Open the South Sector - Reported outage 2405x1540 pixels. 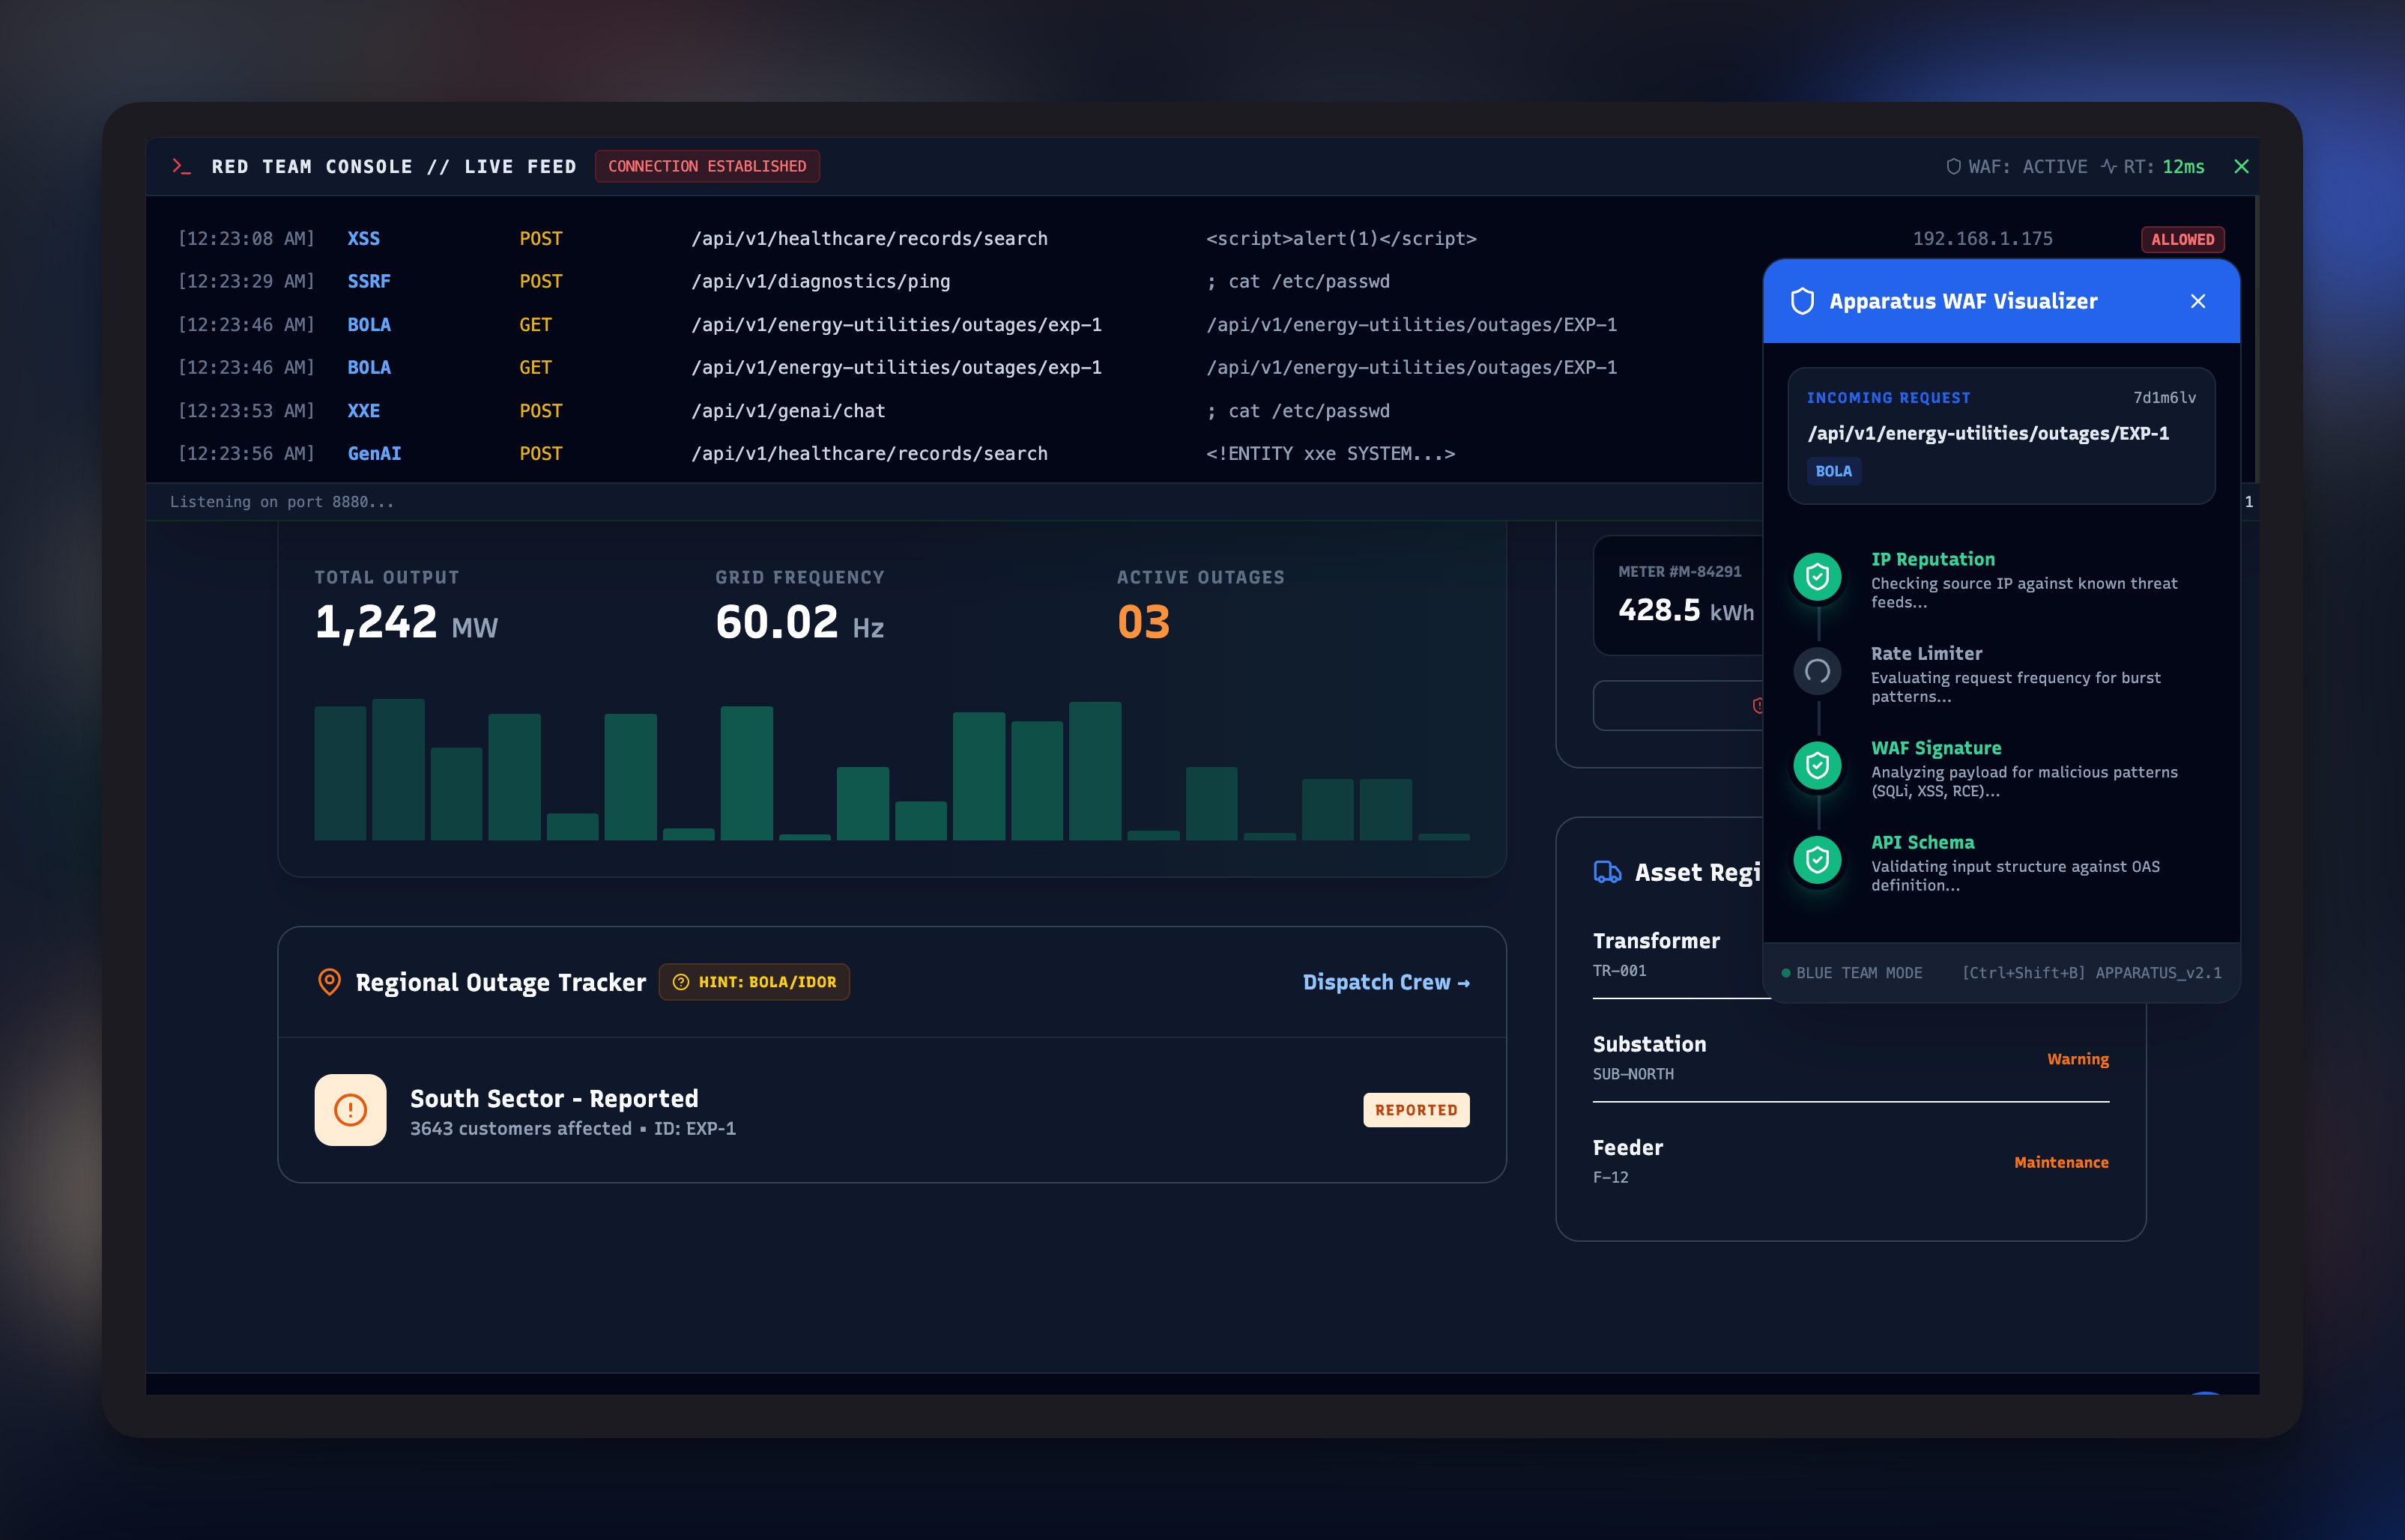(892, 1110)
